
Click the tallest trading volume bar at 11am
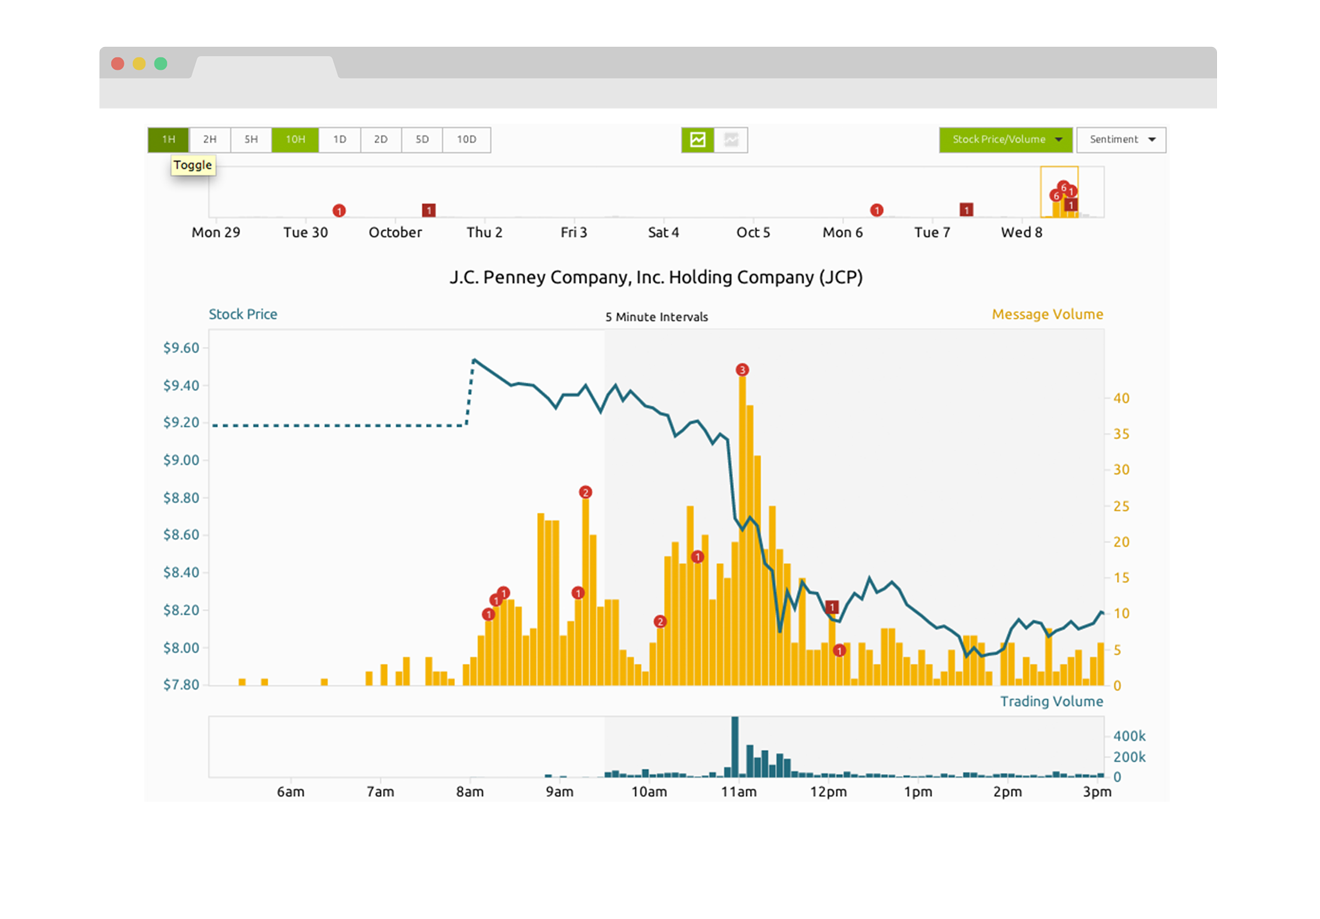coord(735,747)
